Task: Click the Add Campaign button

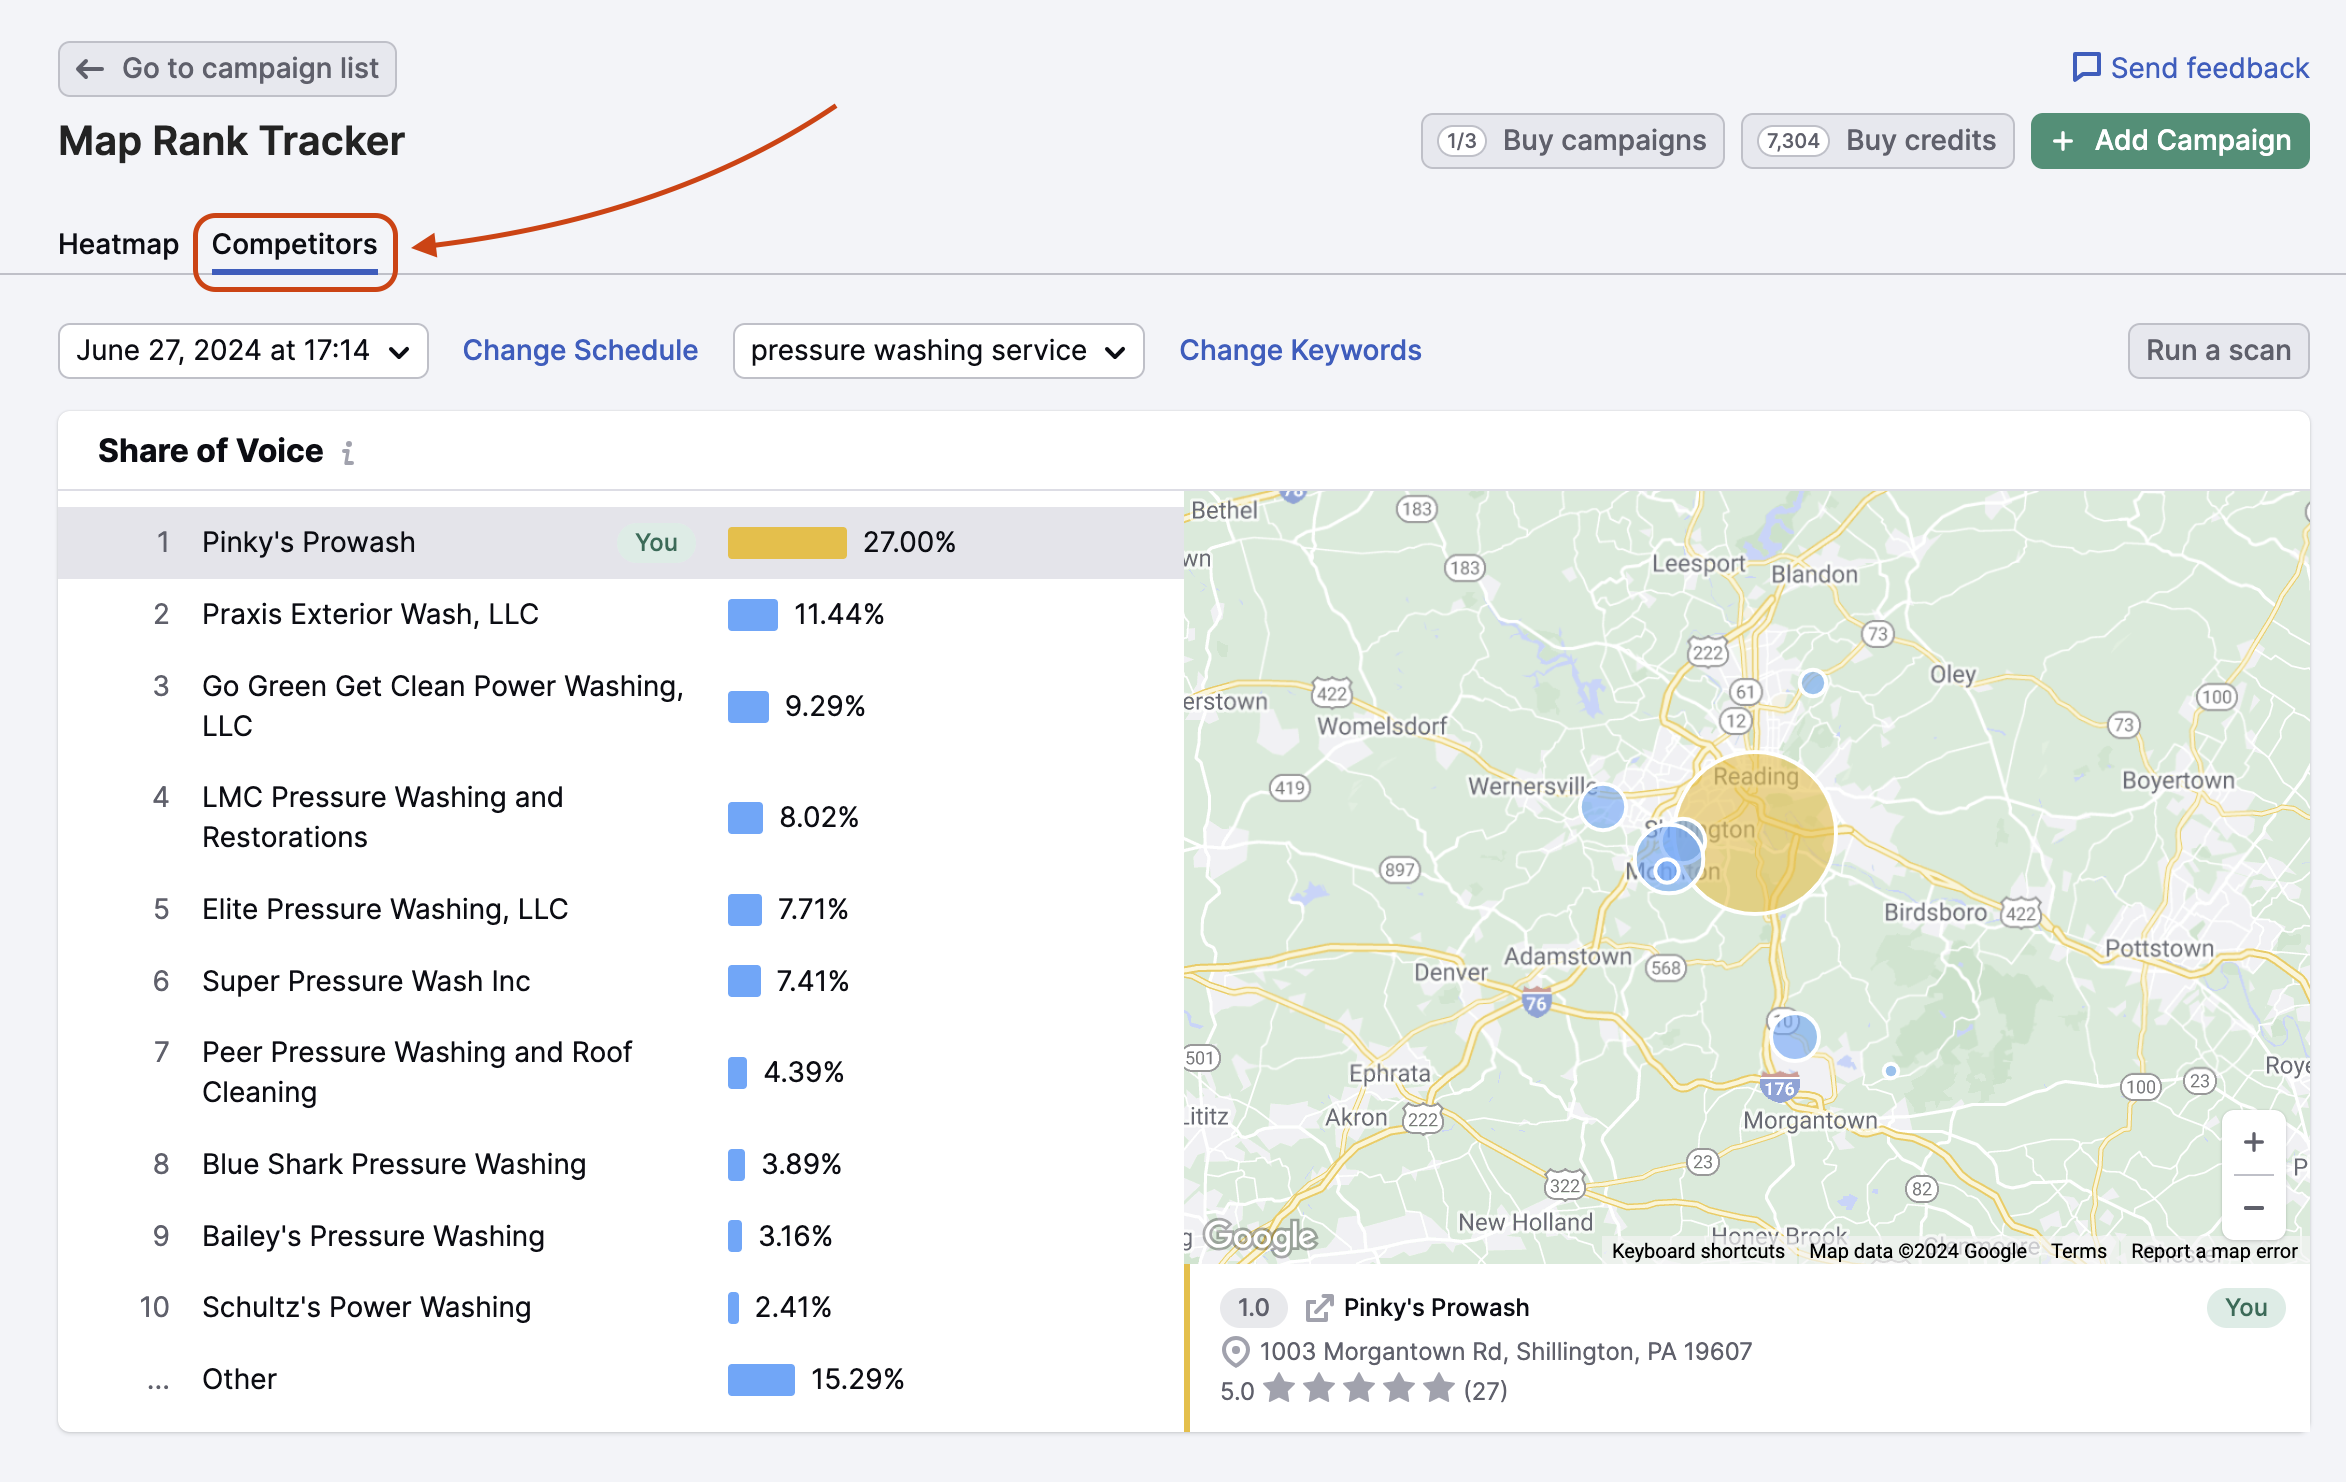Action: click(2170, 141)
